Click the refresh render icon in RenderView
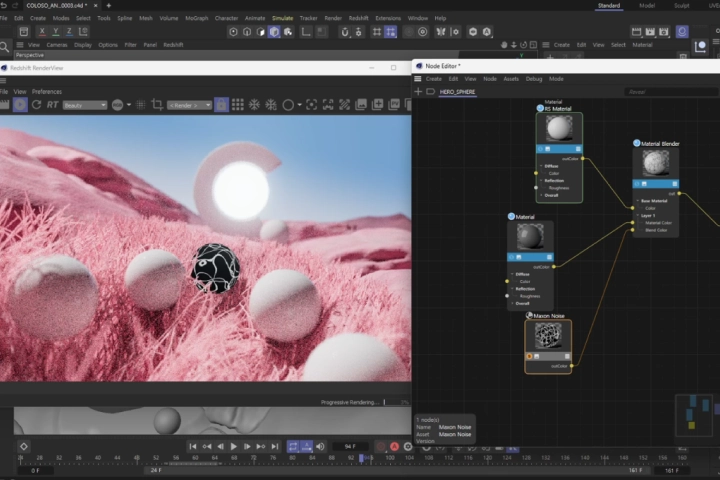The height and width of the screenshot is (480, 720). click(x=36, y=105)
